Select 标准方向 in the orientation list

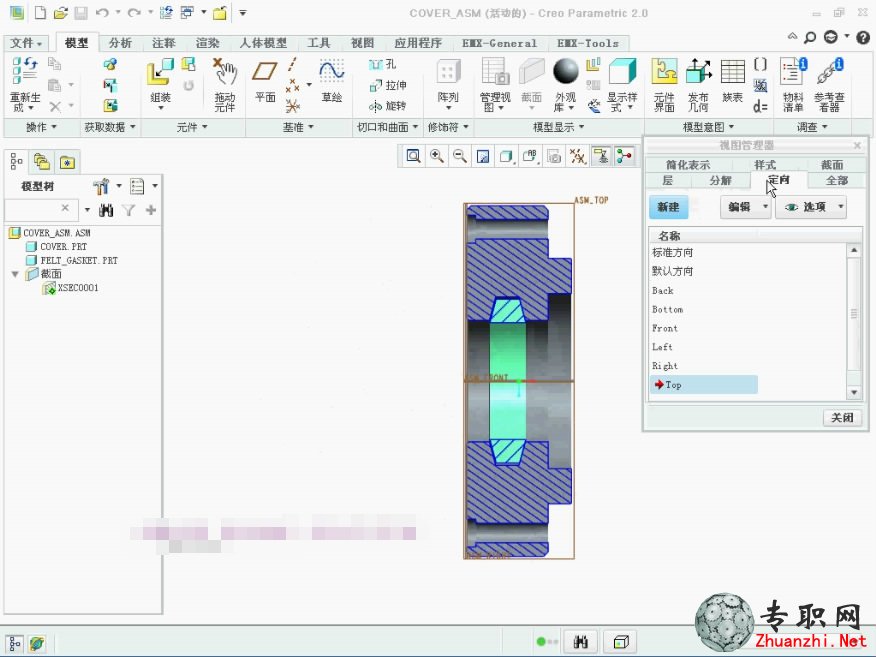(x=673, y=253)
